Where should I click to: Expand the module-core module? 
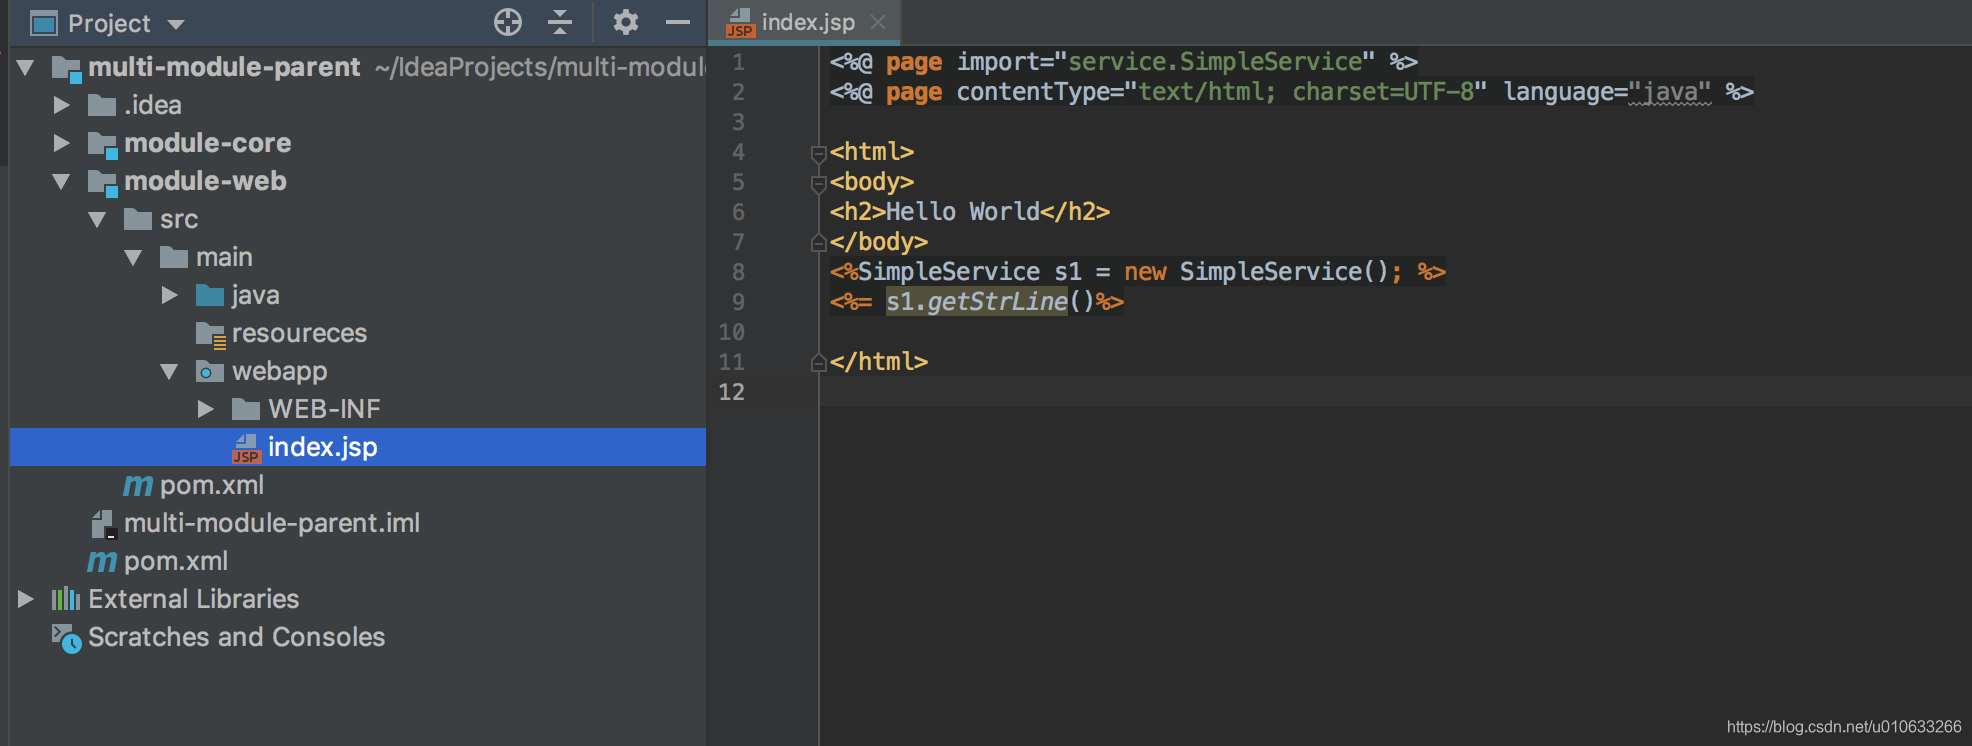[62, 143]
